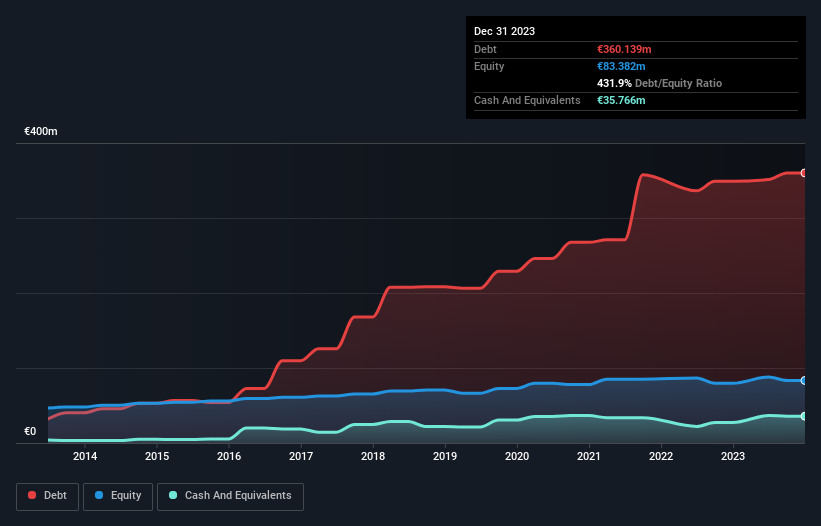The image size is (821, 526).
Task: Click the 2017 x-axis label
Action: tap(301, 456)
